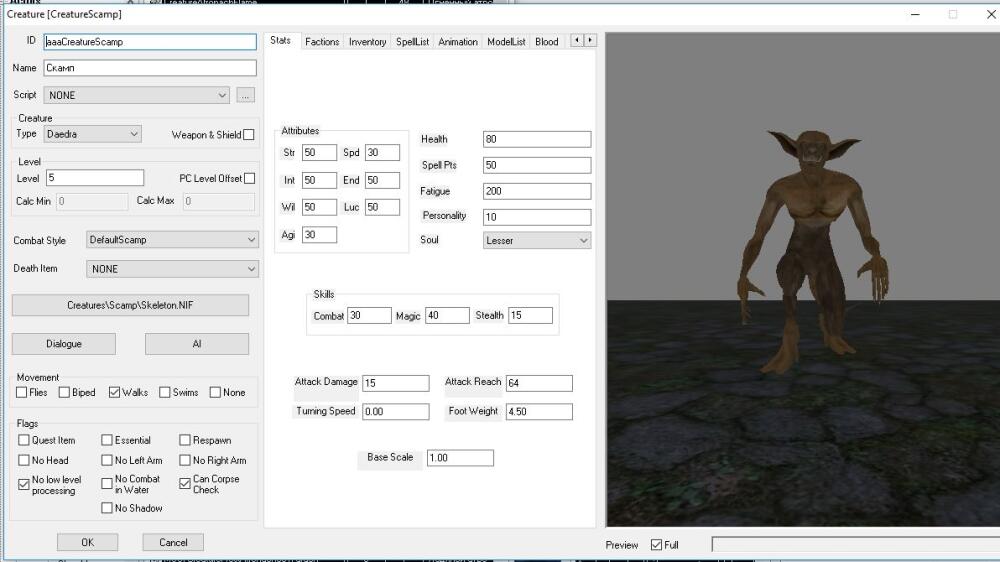Close the Creature dialog window
This screenshot has width=1000, height=562.
[990, 14]
